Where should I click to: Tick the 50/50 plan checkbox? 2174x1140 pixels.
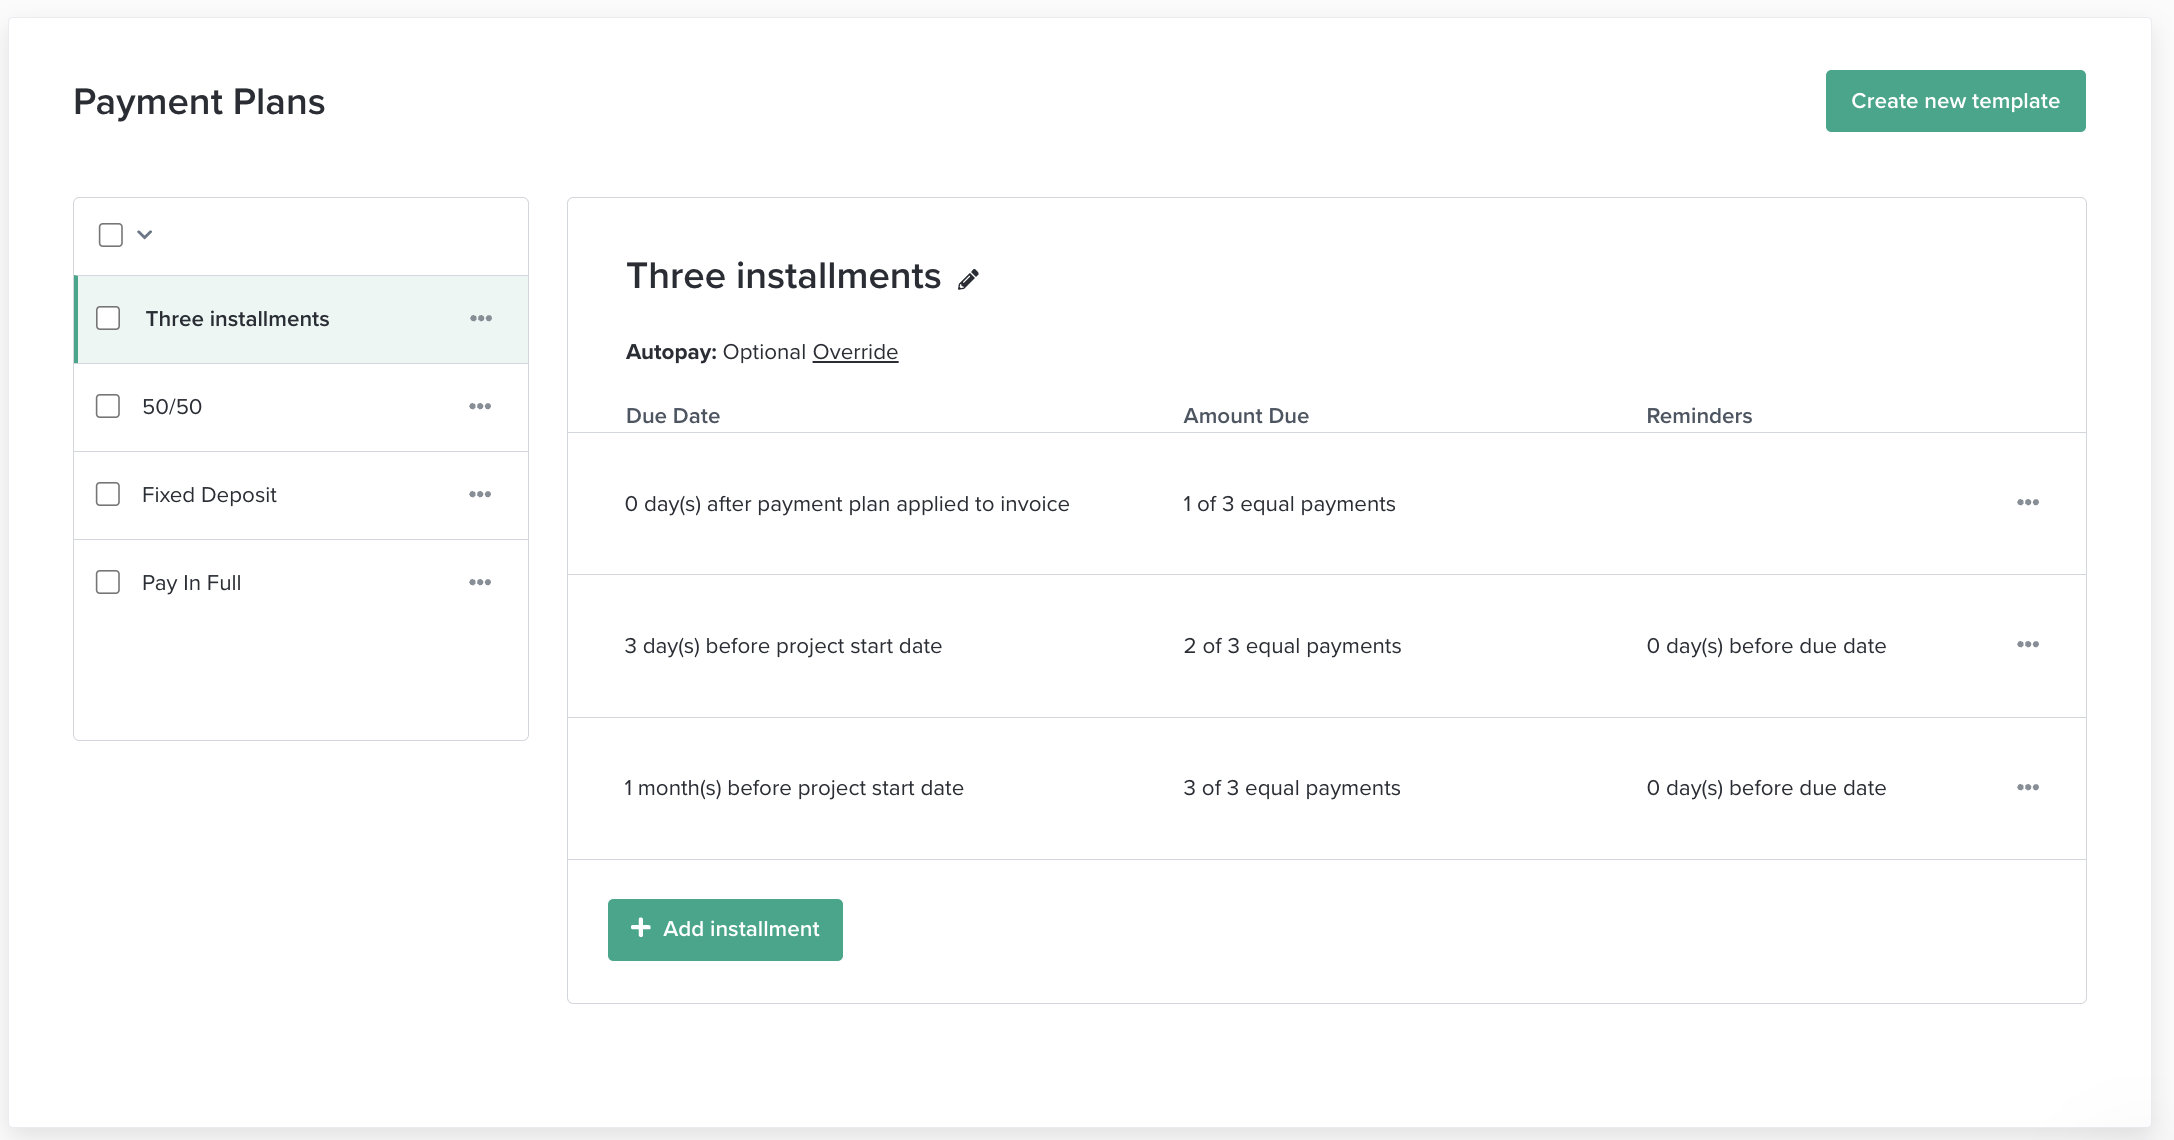click(x=108, y=406)
